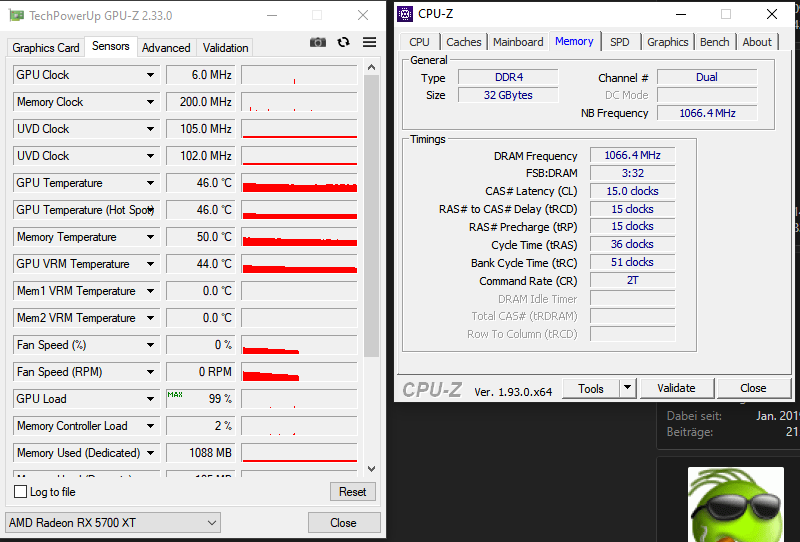The image size is (800, 542).
Task: Open the CPU-Z Bench tab
Action: pyautogui.click(x=714, y=42)
